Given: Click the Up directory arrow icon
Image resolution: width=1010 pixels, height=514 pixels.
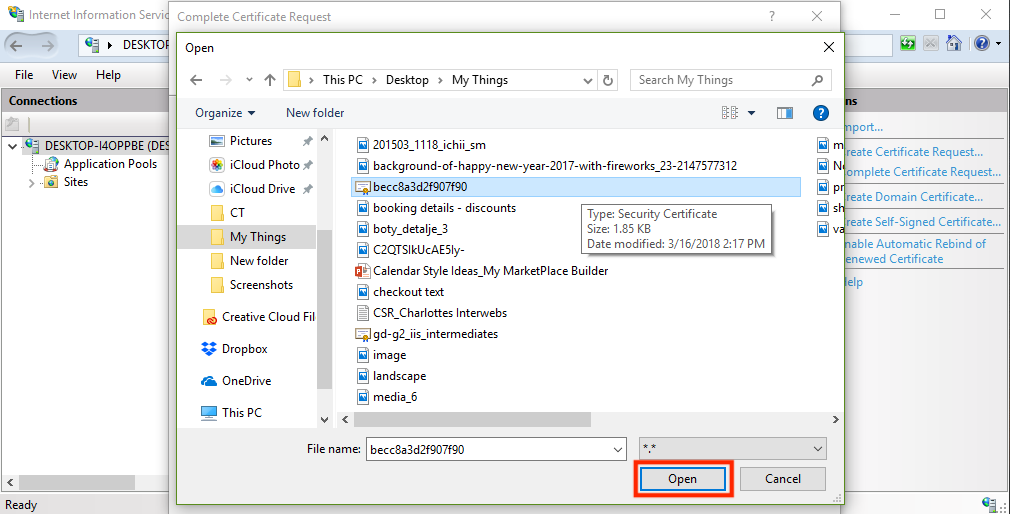Looking at the screenshot, I should point(270,80).
